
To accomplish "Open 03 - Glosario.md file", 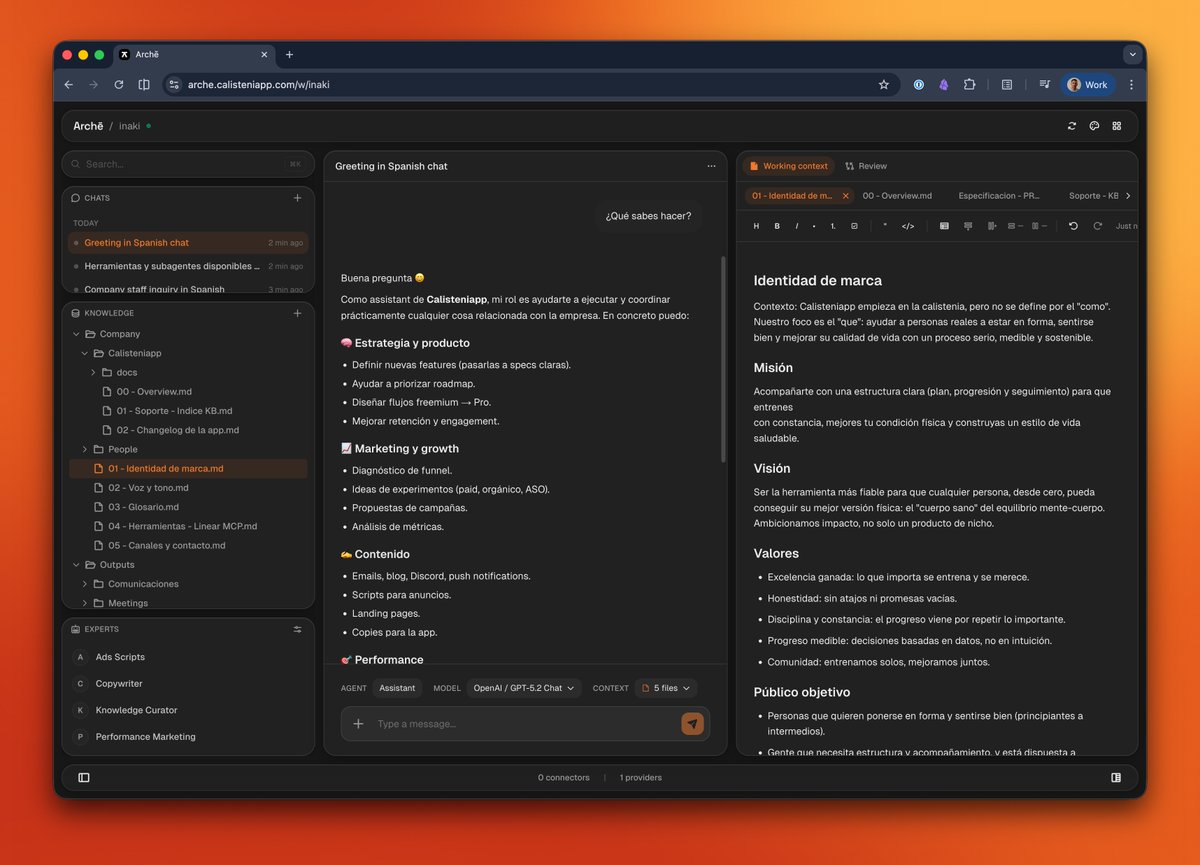I will point(143,507).
